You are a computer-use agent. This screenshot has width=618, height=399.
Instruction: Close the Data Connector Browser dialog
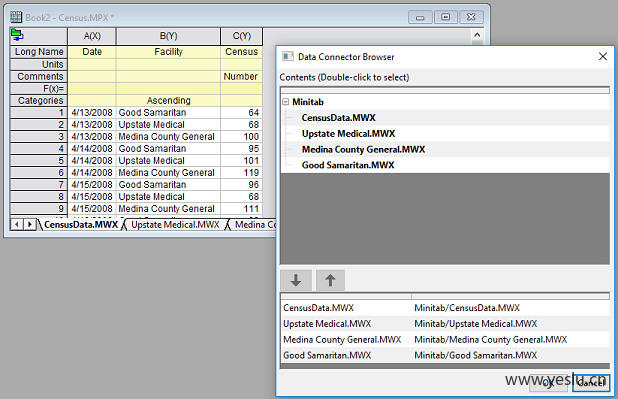tap(603, 56)
